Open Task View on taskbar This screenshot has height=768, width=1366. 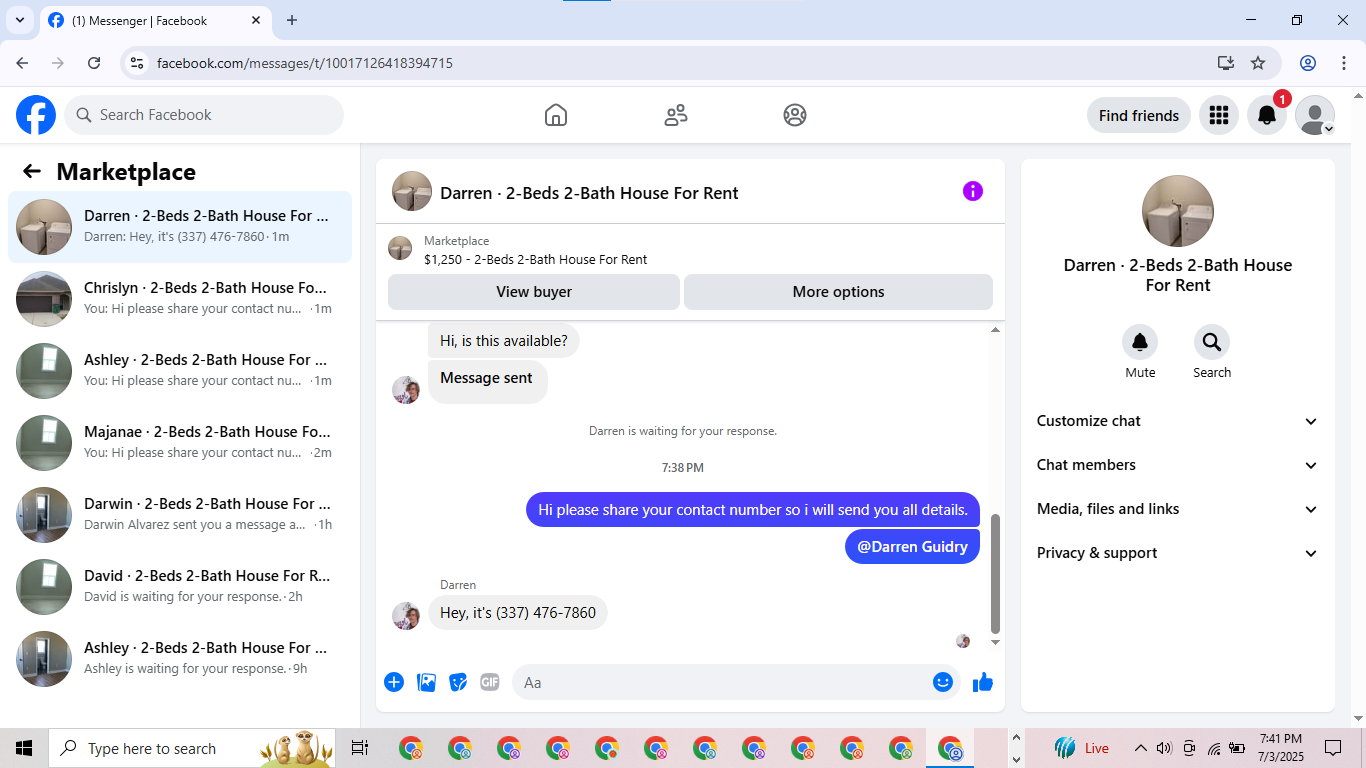[360, 748]
